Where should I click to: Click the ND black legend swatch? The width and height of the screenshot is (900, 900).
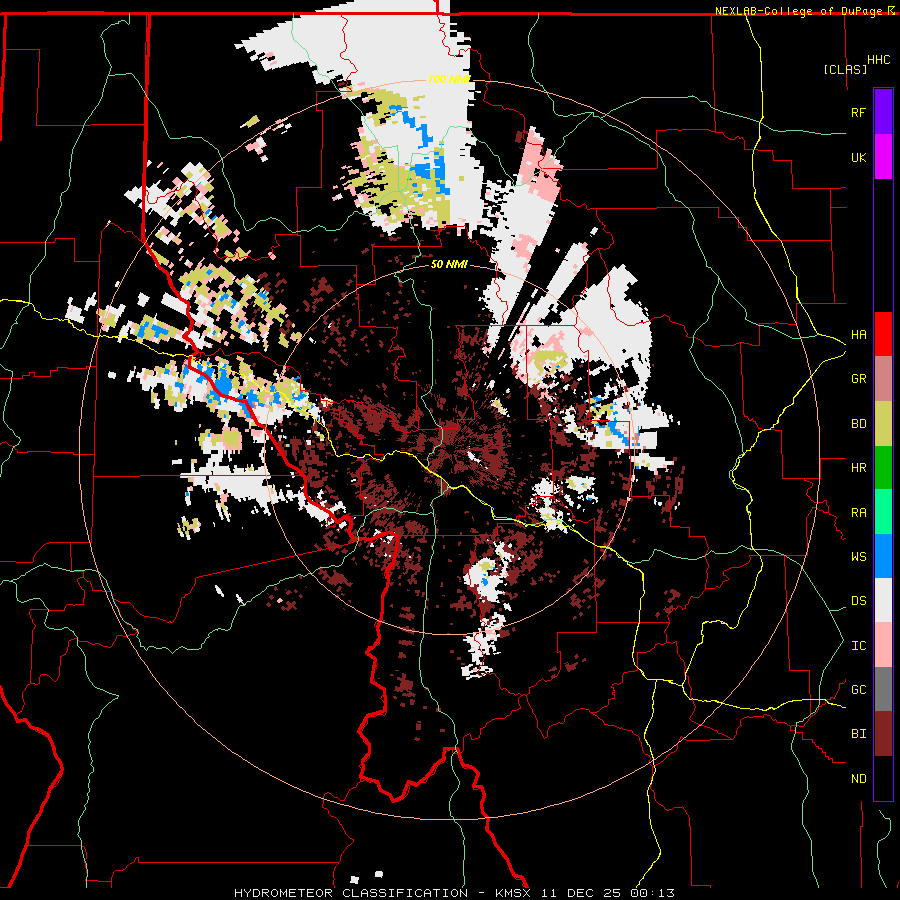(883, 778)
